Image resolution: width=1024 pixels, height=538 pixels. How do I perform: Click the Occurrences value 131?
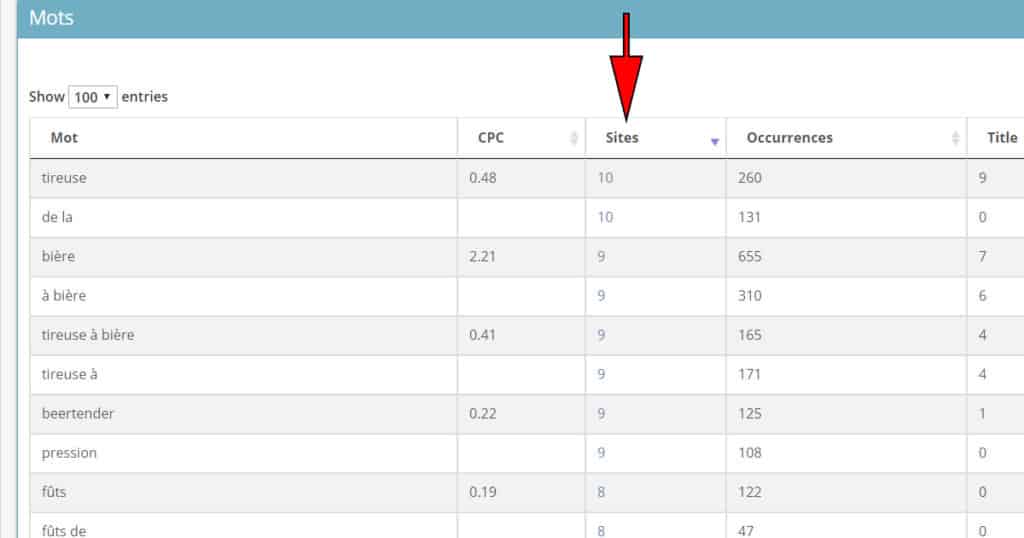749,217
